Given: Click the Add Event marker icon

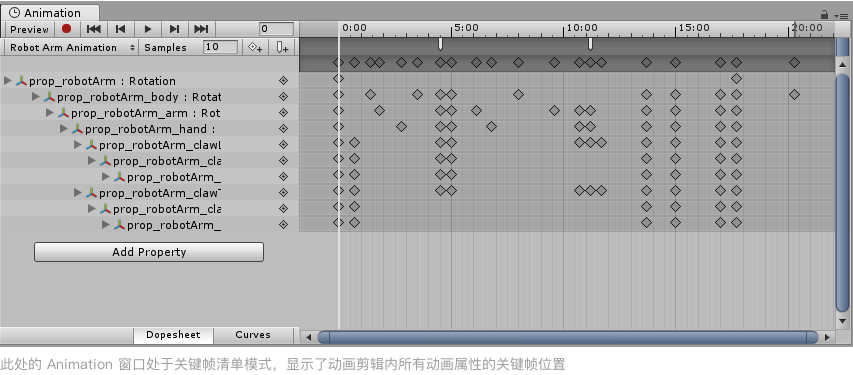Looking at the screenshot, I should pos(282,47).
